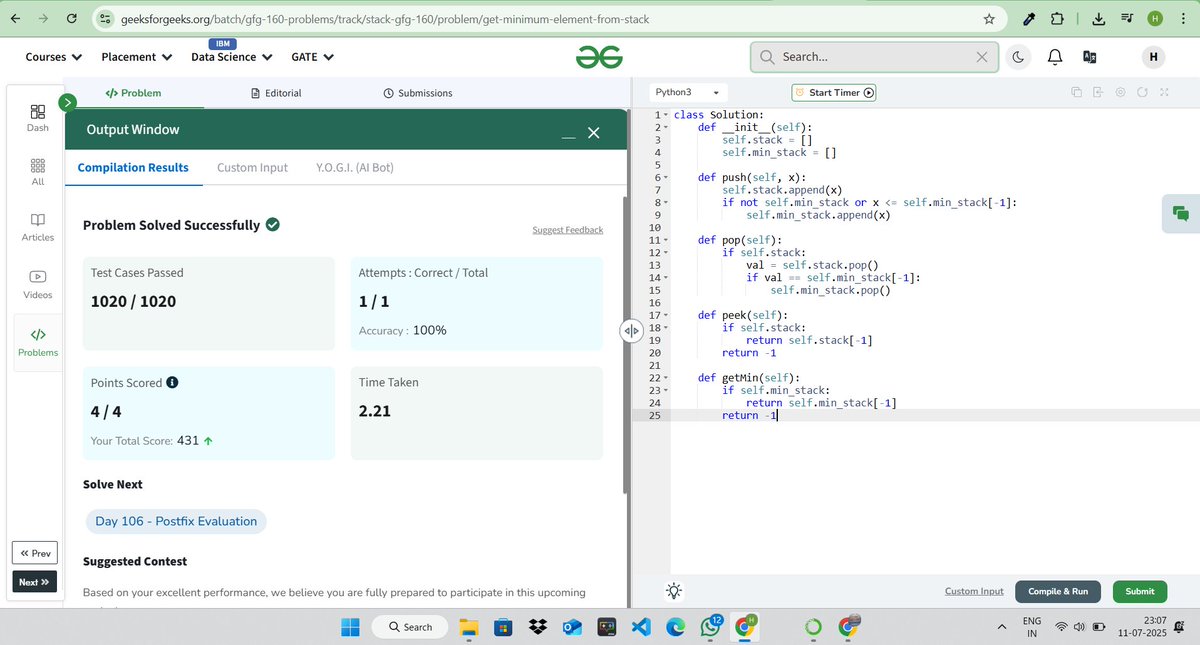The height and width of the screenshot is (645, 1200).
Task: Open the Placement dropdown
Action: [135, 57]
